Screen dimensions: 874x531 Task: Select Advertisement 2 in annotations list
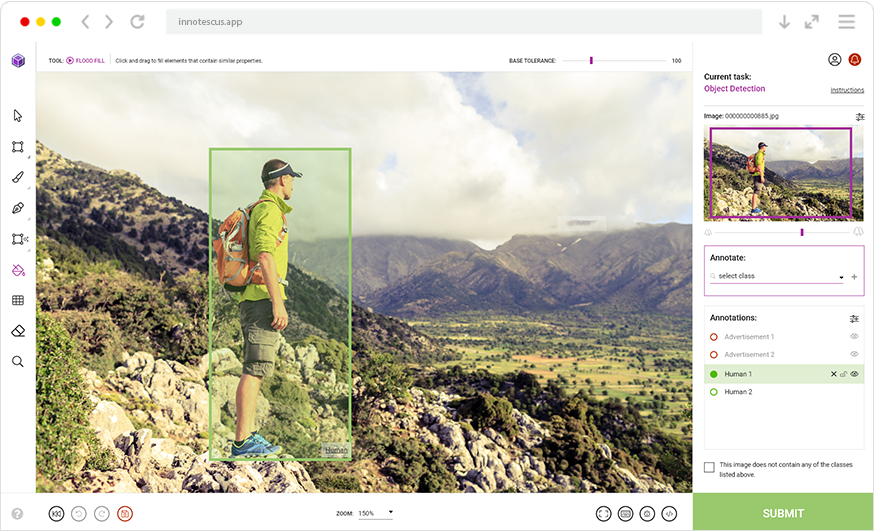[x=748, y=355]
